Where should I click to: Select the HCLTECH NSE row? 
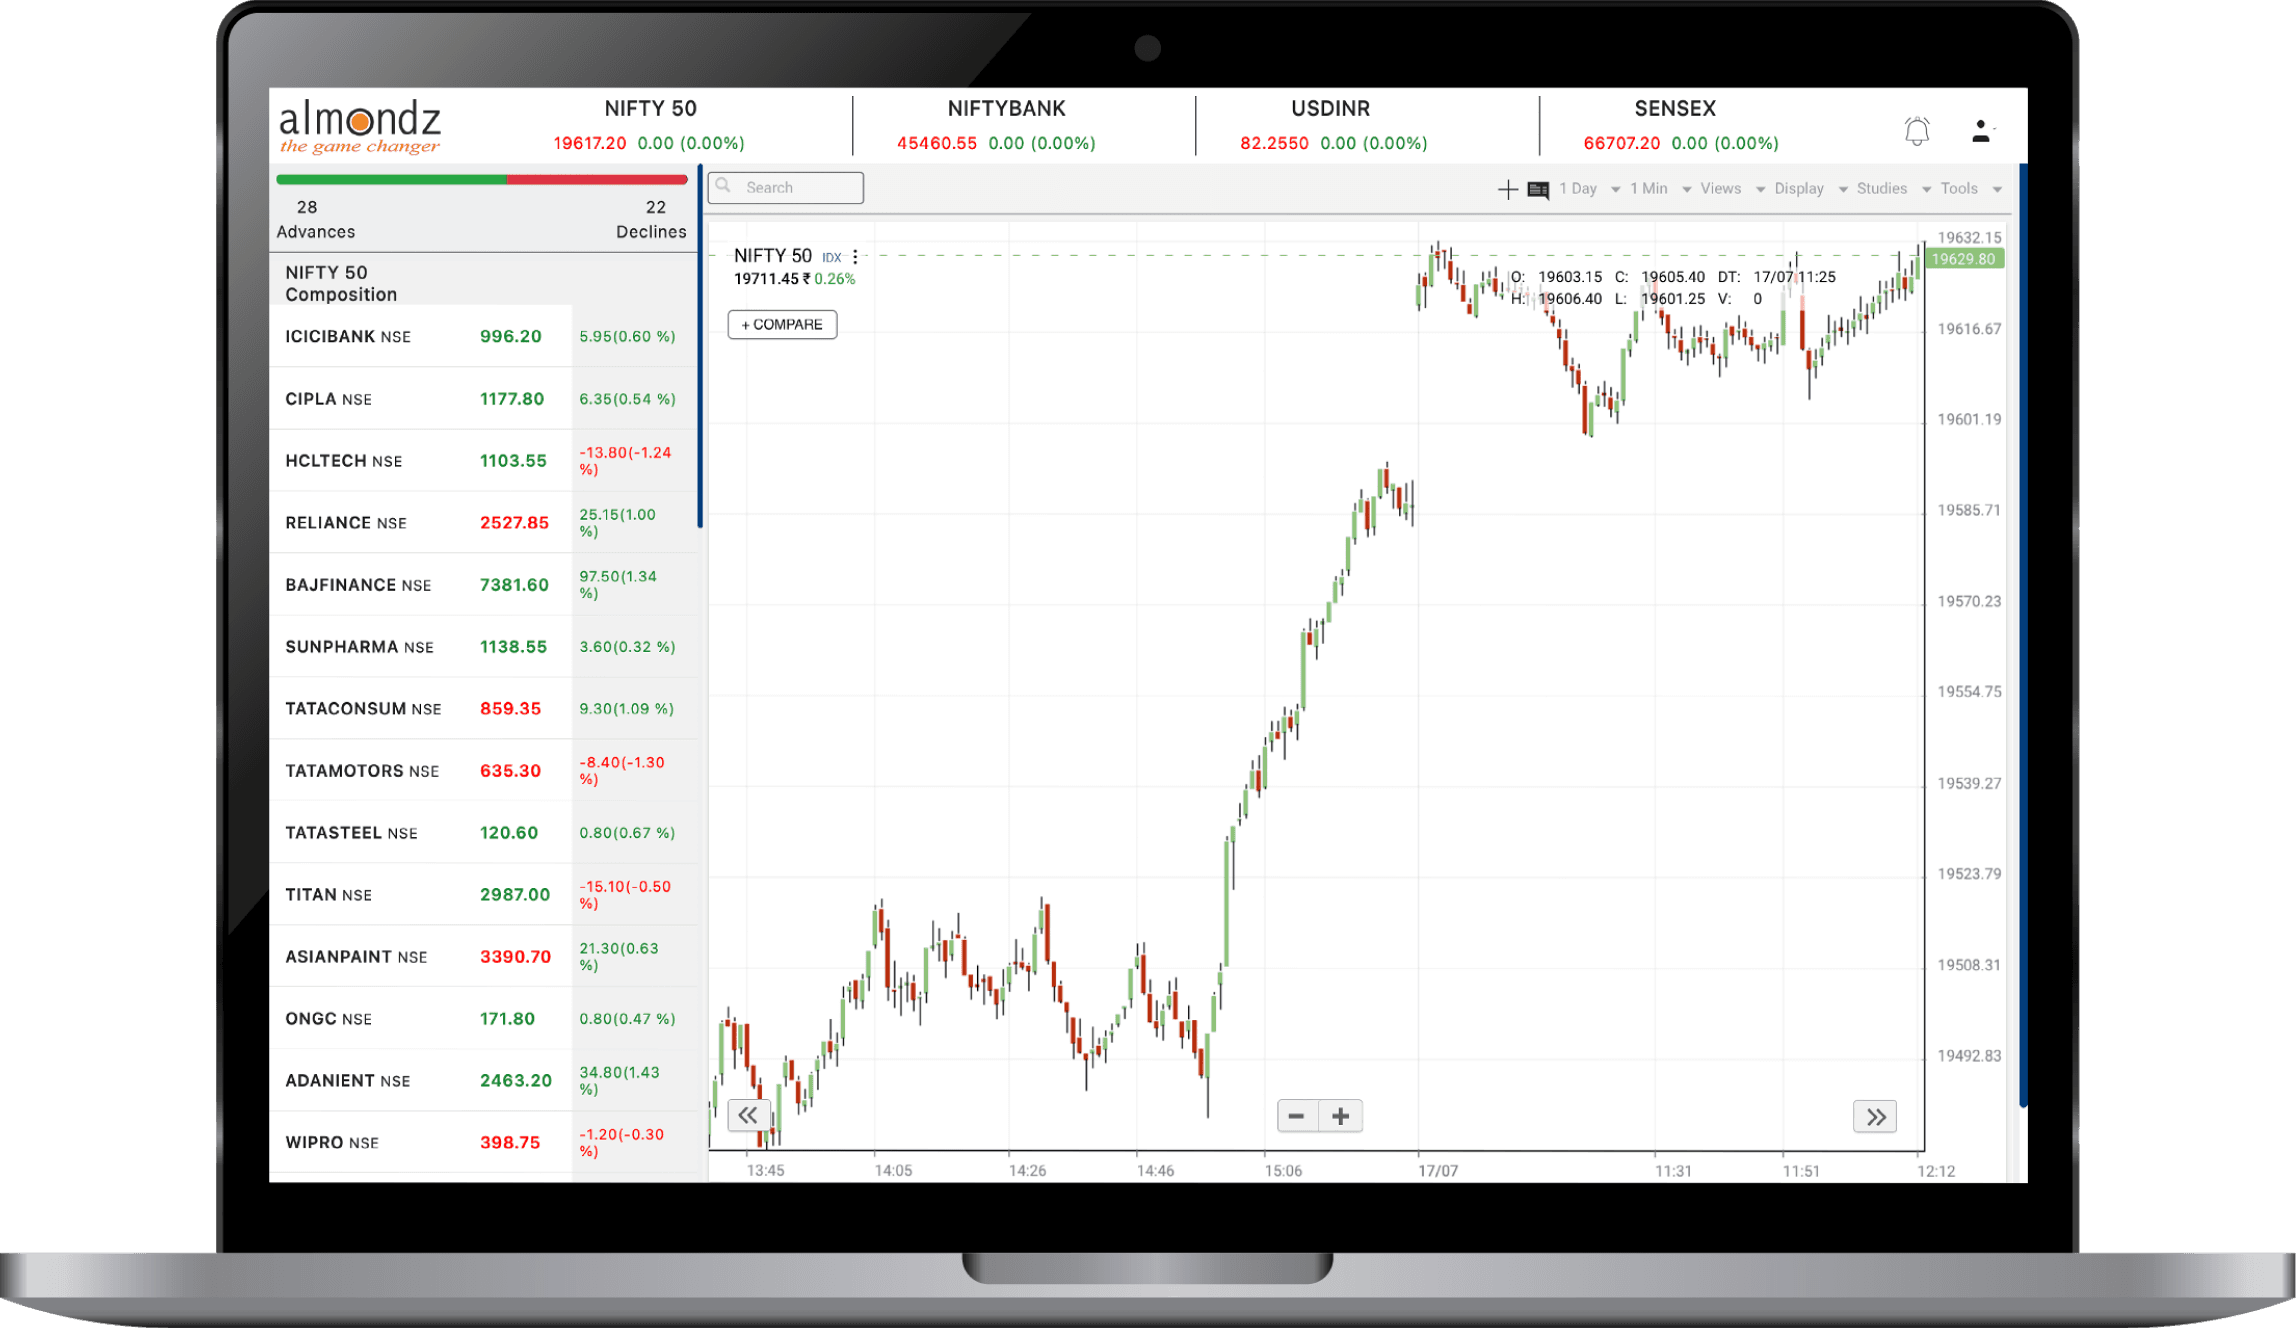[x=483, y=460]
